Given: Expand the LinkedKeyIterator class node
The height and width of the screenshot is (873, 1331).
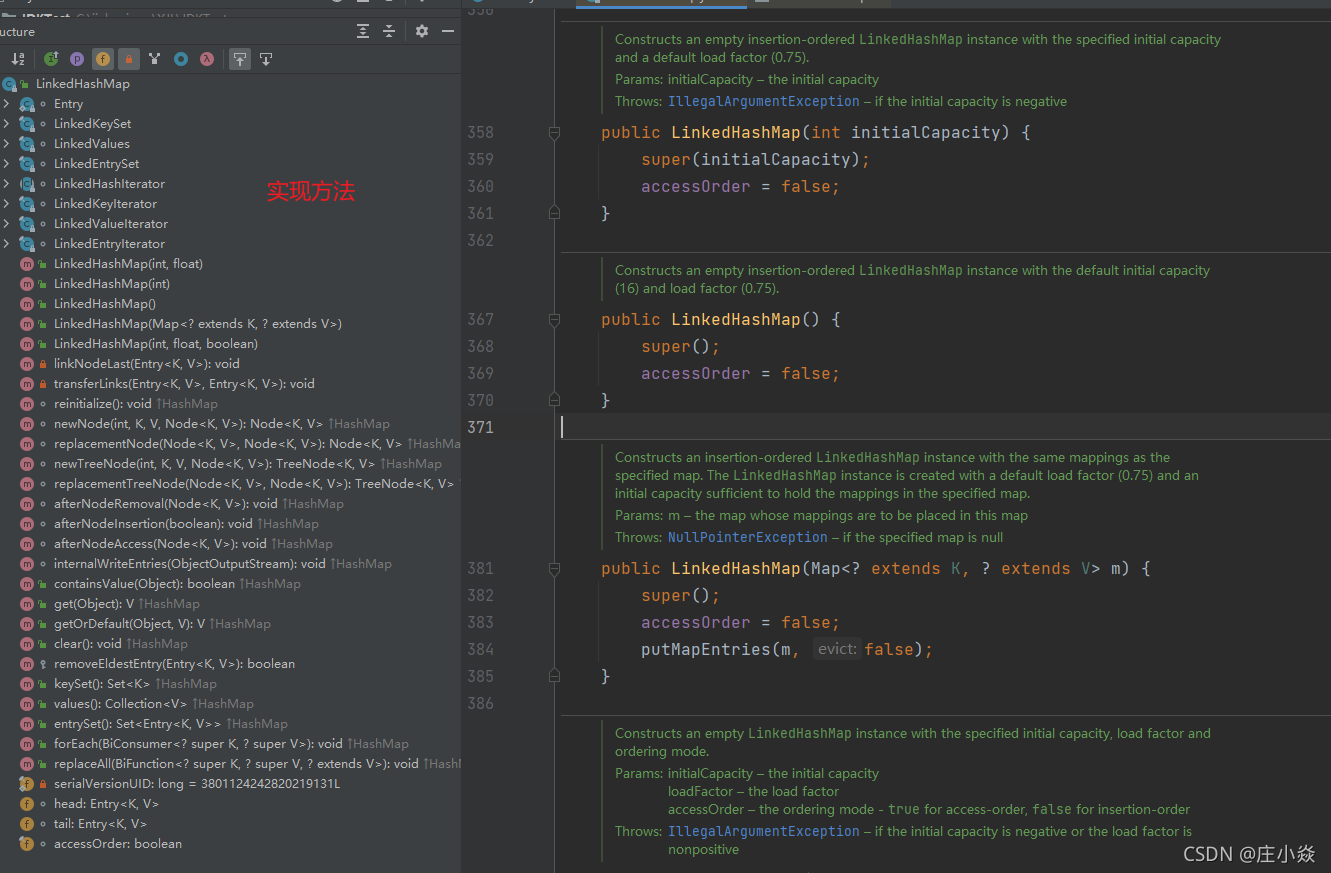Looking at the screenshot, I should (6, 204).
